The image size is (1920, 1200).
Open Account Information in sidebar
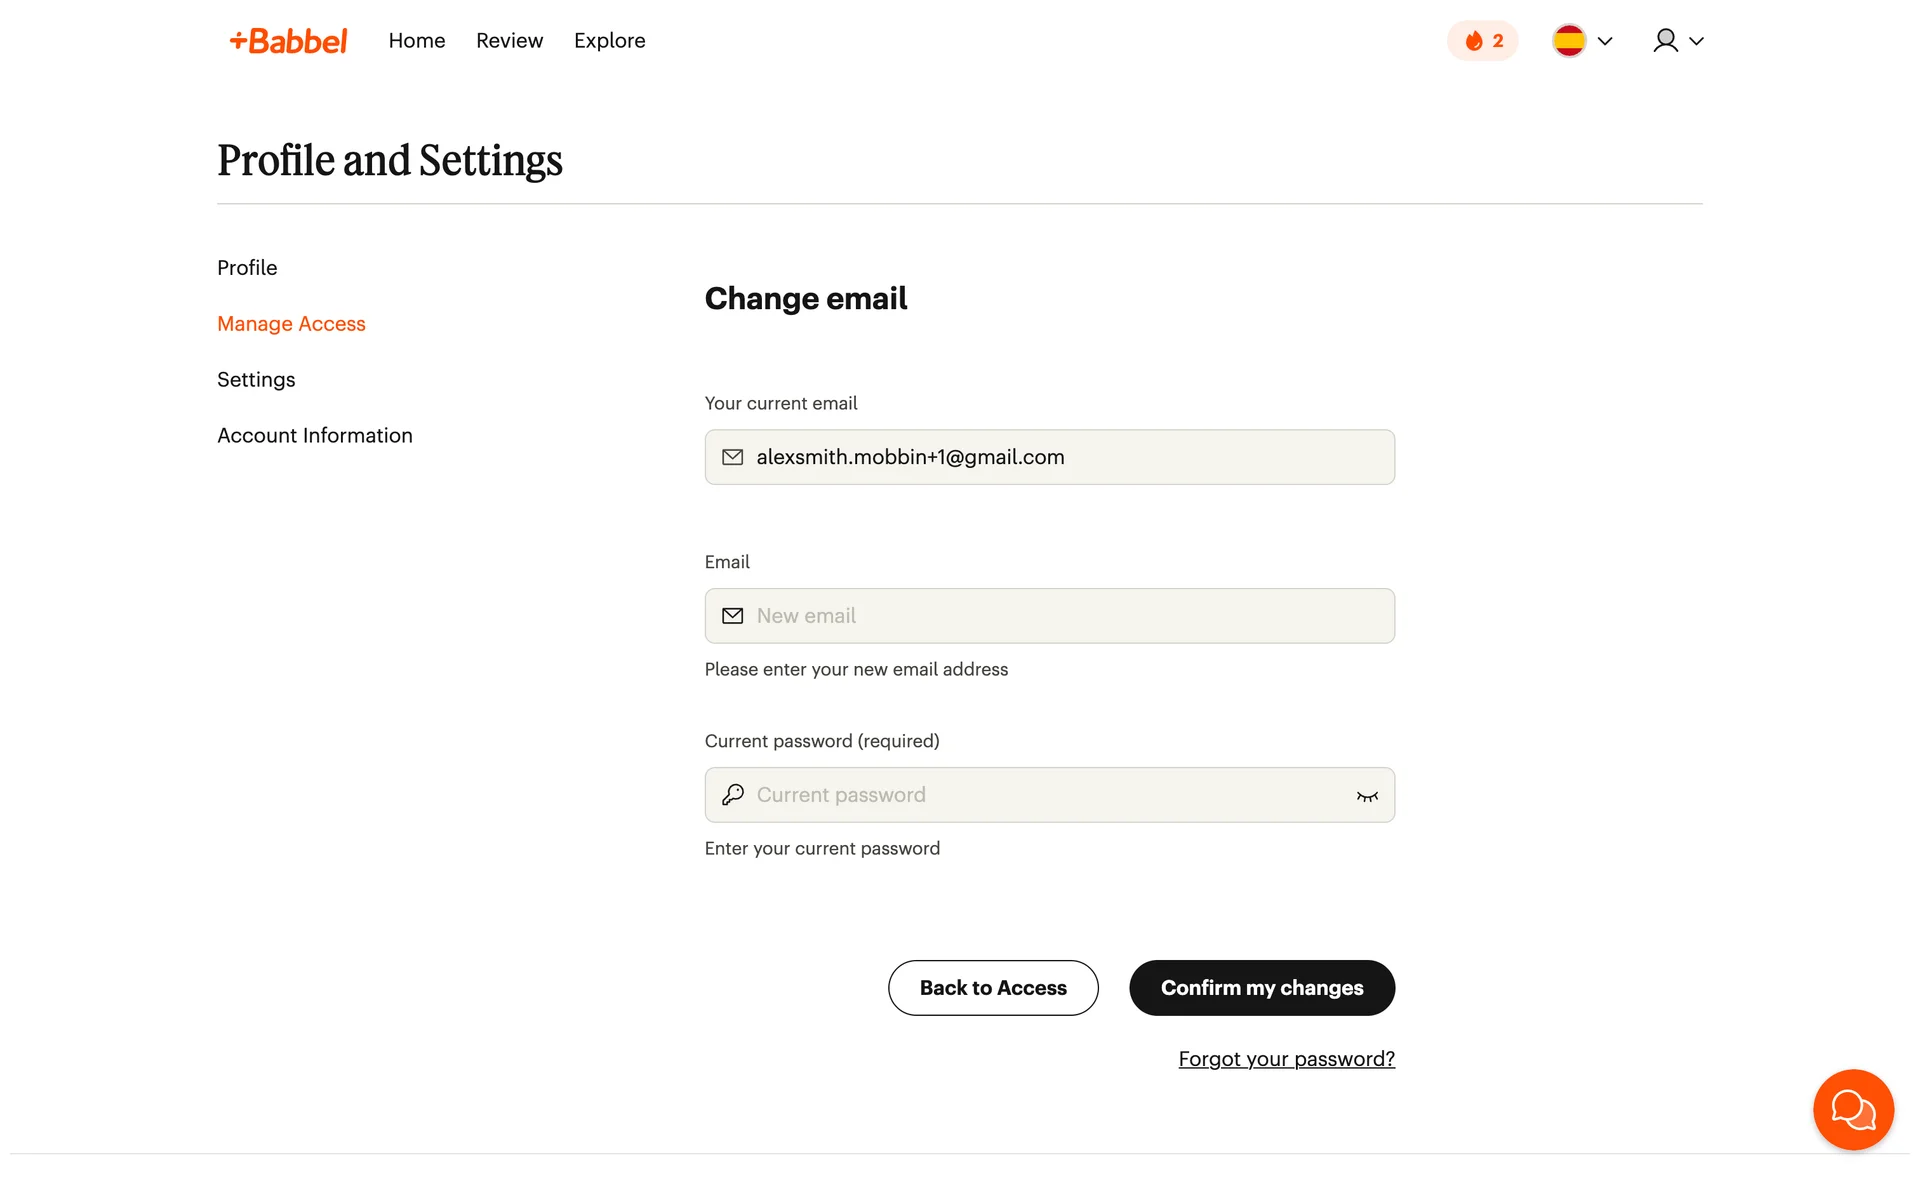[x=314, y=436]
